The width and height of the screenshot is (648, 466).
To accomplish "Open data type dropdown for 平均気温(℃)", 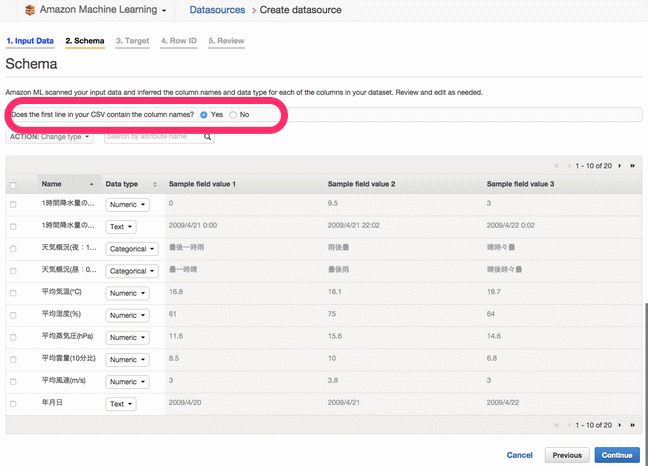I will (x=127, y=293).
